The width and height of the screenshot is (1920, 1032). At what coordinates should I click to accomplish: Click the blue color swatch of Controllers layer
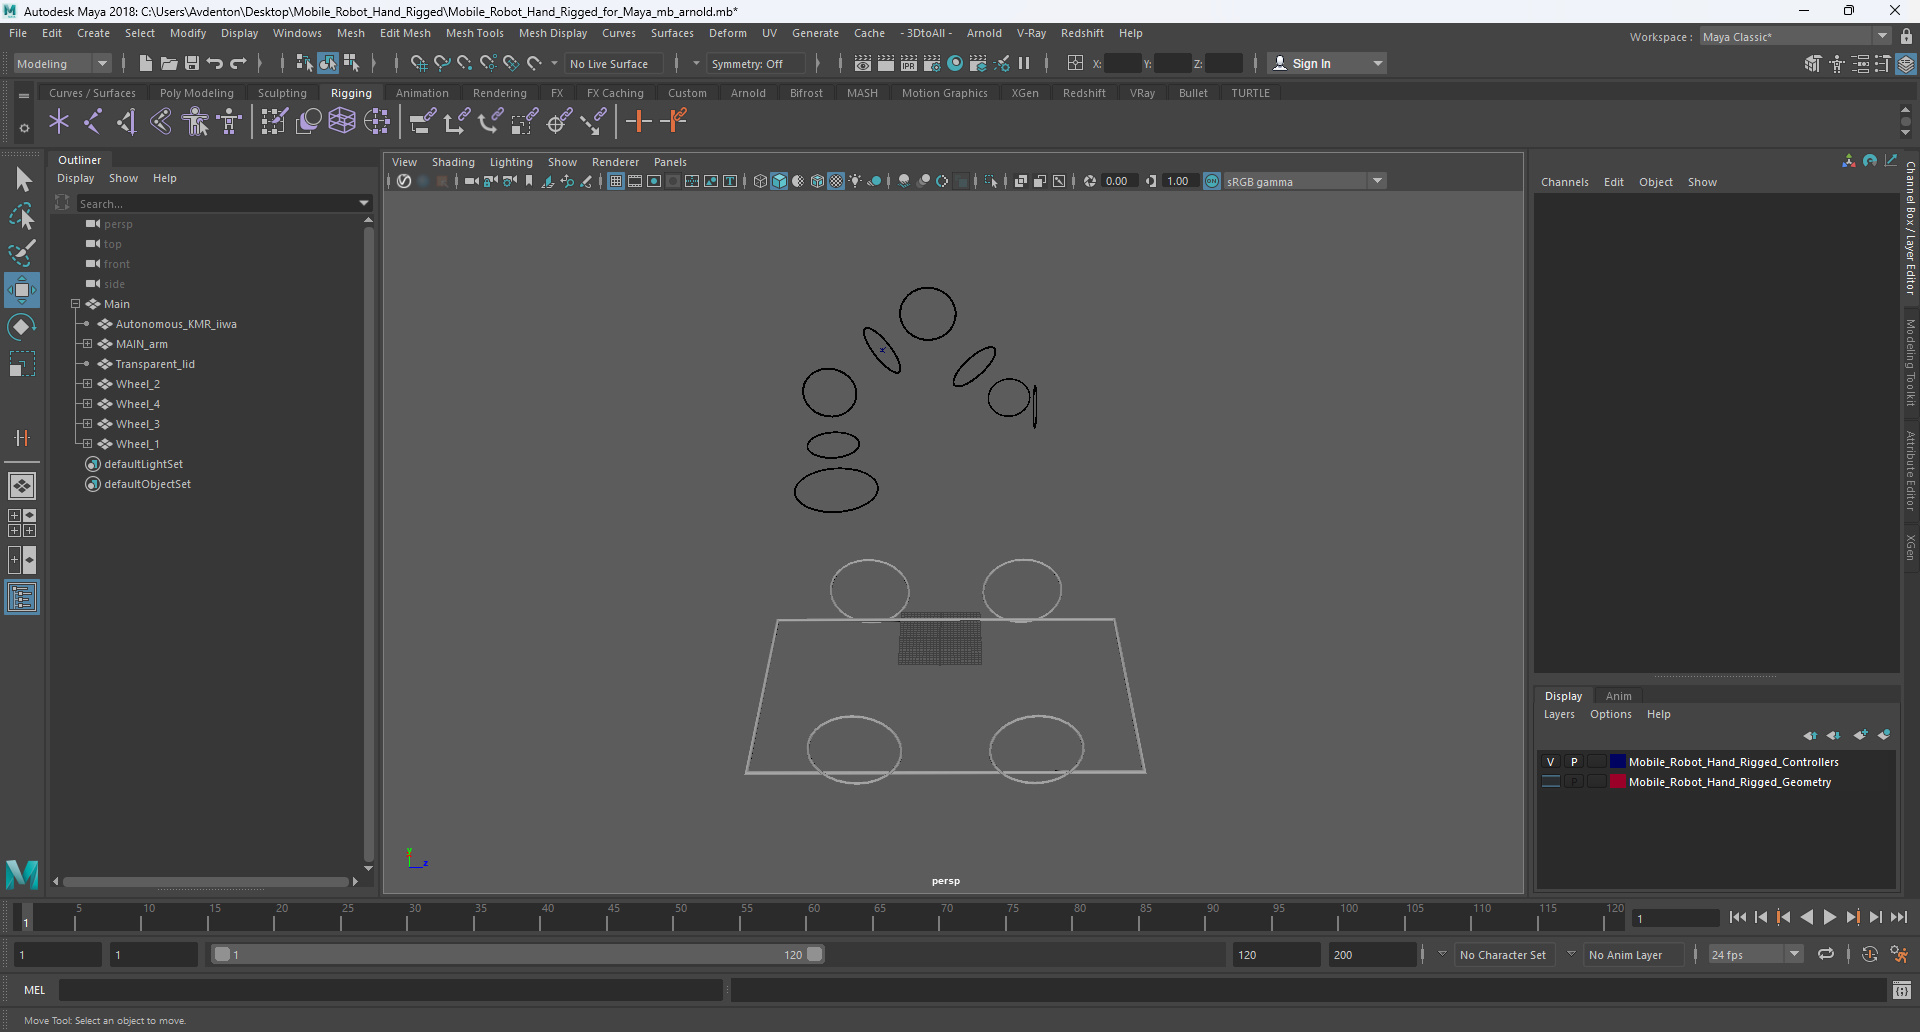(x=1617, y=762)
